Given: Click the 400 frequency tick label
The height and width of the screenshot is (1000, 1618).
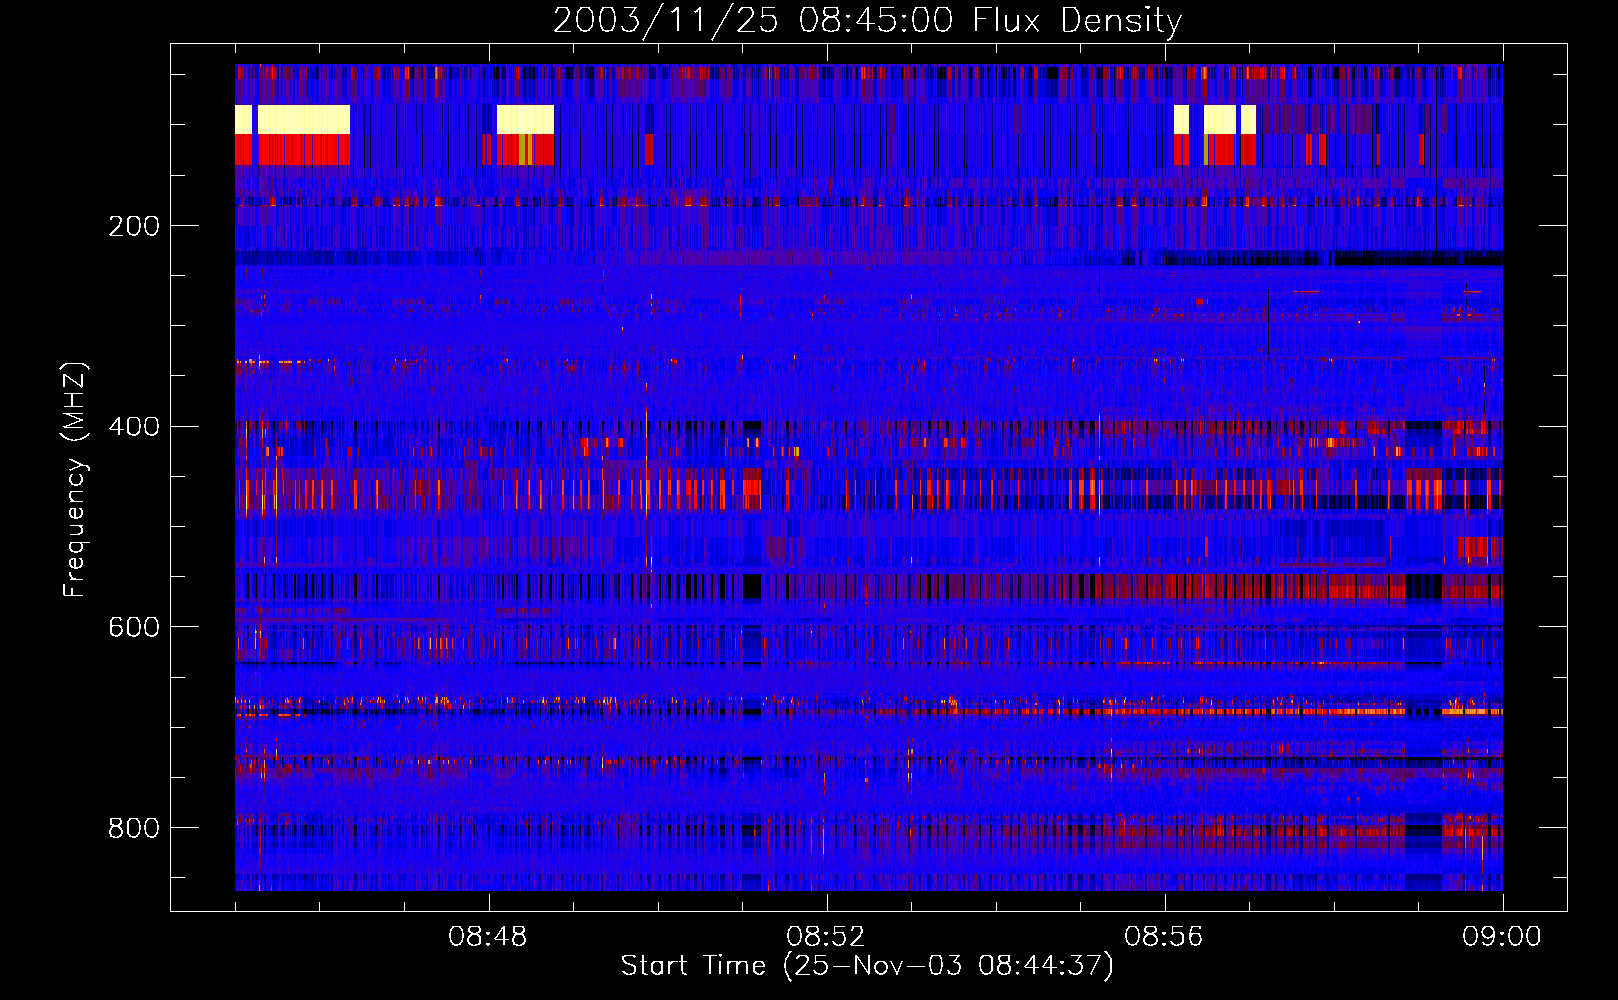Looking at the screenshot, I should point(134,427).
